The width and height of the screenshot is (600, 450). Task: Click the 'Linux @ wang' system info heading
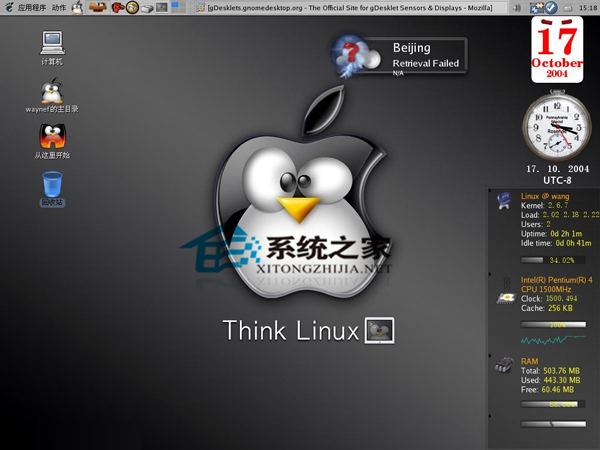pos(545,196)
